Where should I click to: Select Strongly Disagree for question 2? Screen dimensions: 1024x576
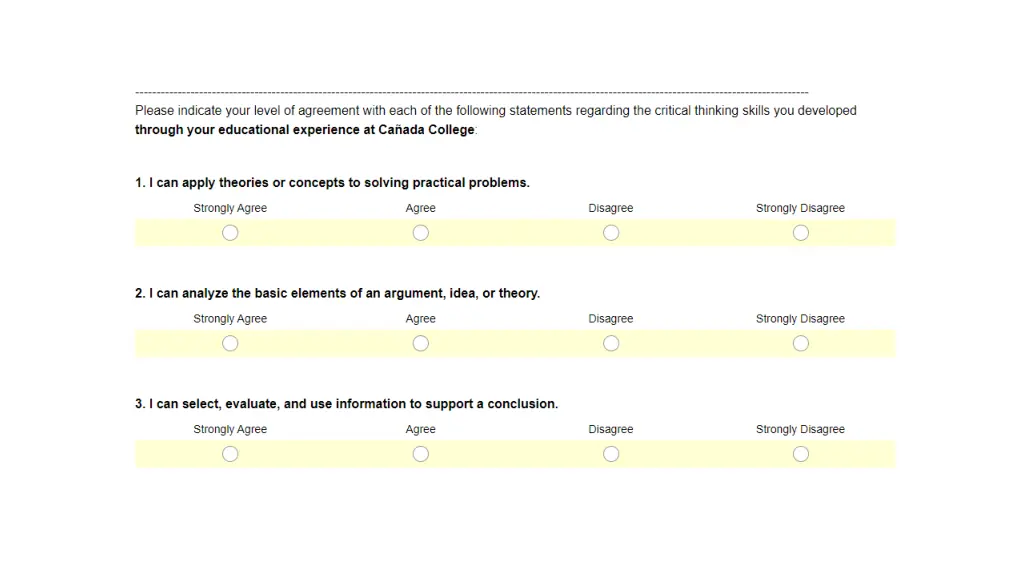[801, 343]
